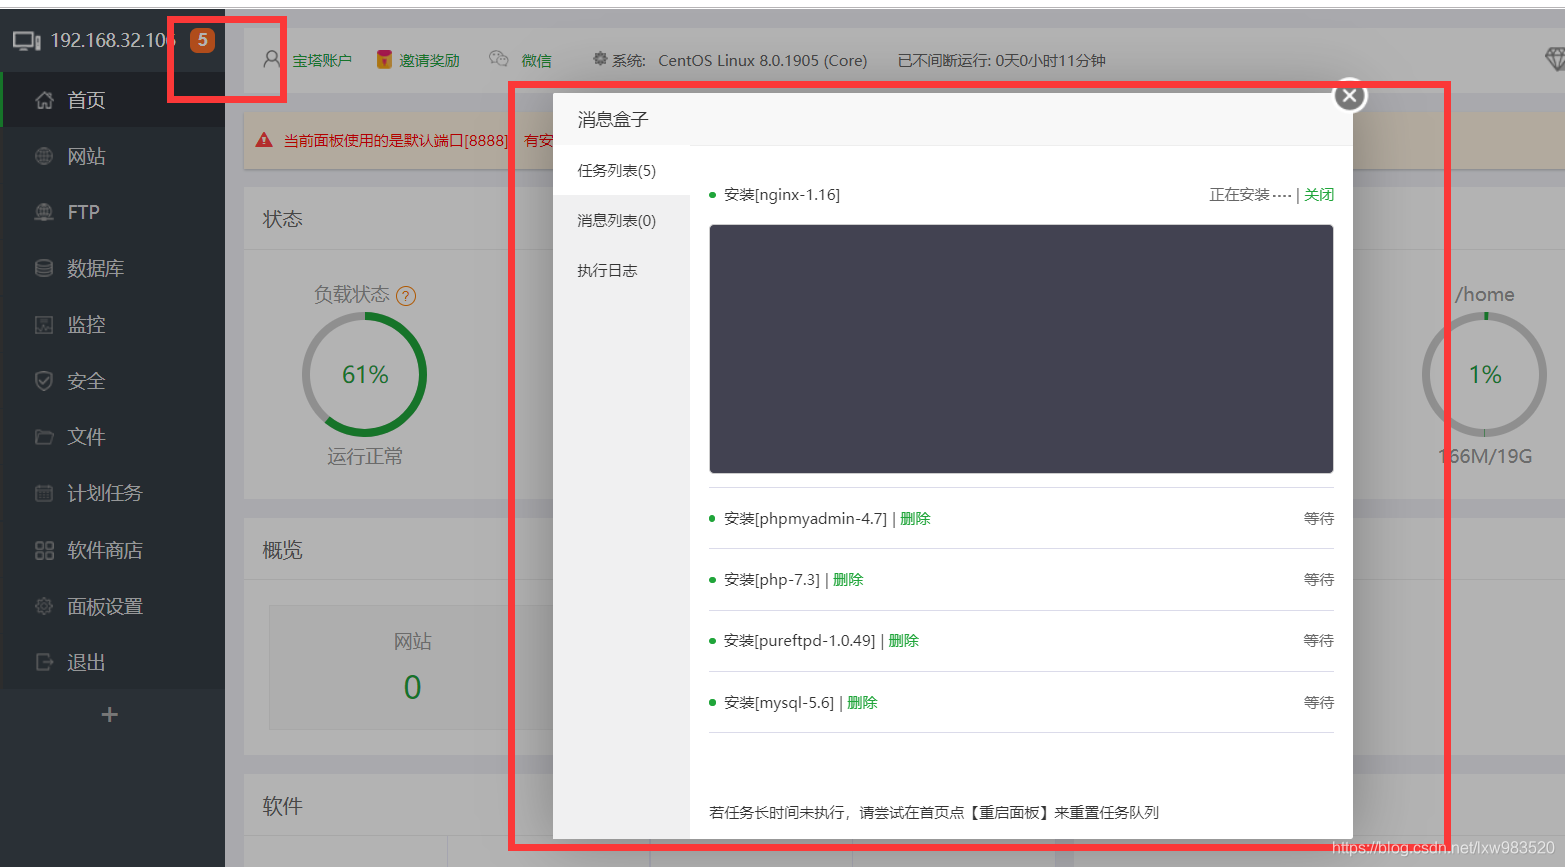Click the calendar icon beside 计划任务
The height and width of the screenshot is (867, 1565).
pyautogui.click(x=44, y=493)
